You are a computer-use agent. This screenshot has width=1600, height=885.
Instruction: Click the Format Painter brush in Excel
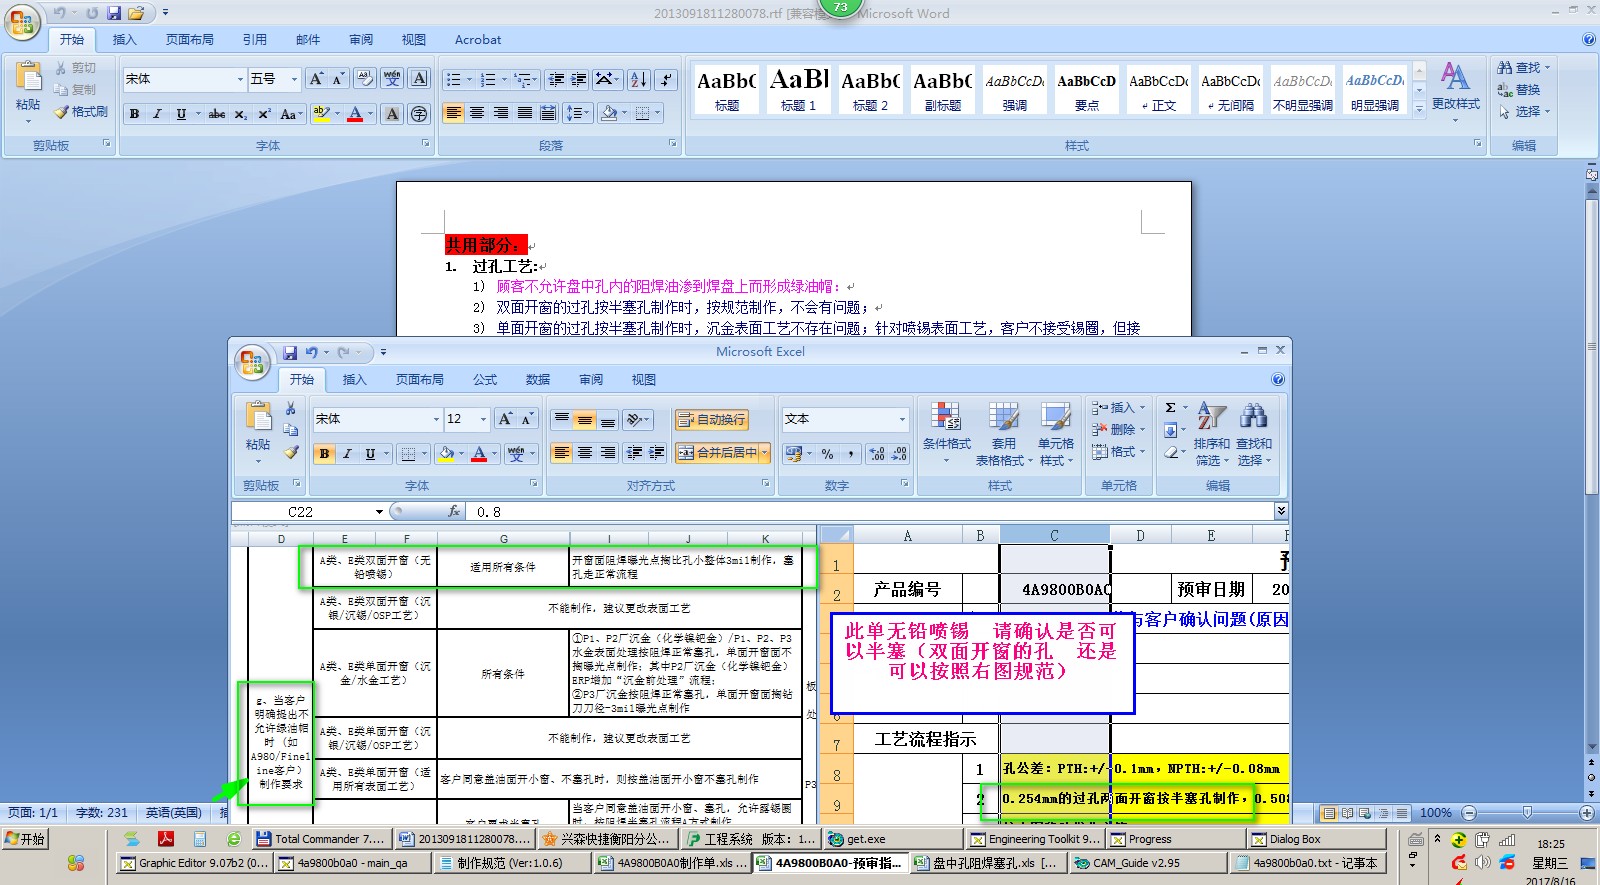pyautogui.click(x=291, y=452)
